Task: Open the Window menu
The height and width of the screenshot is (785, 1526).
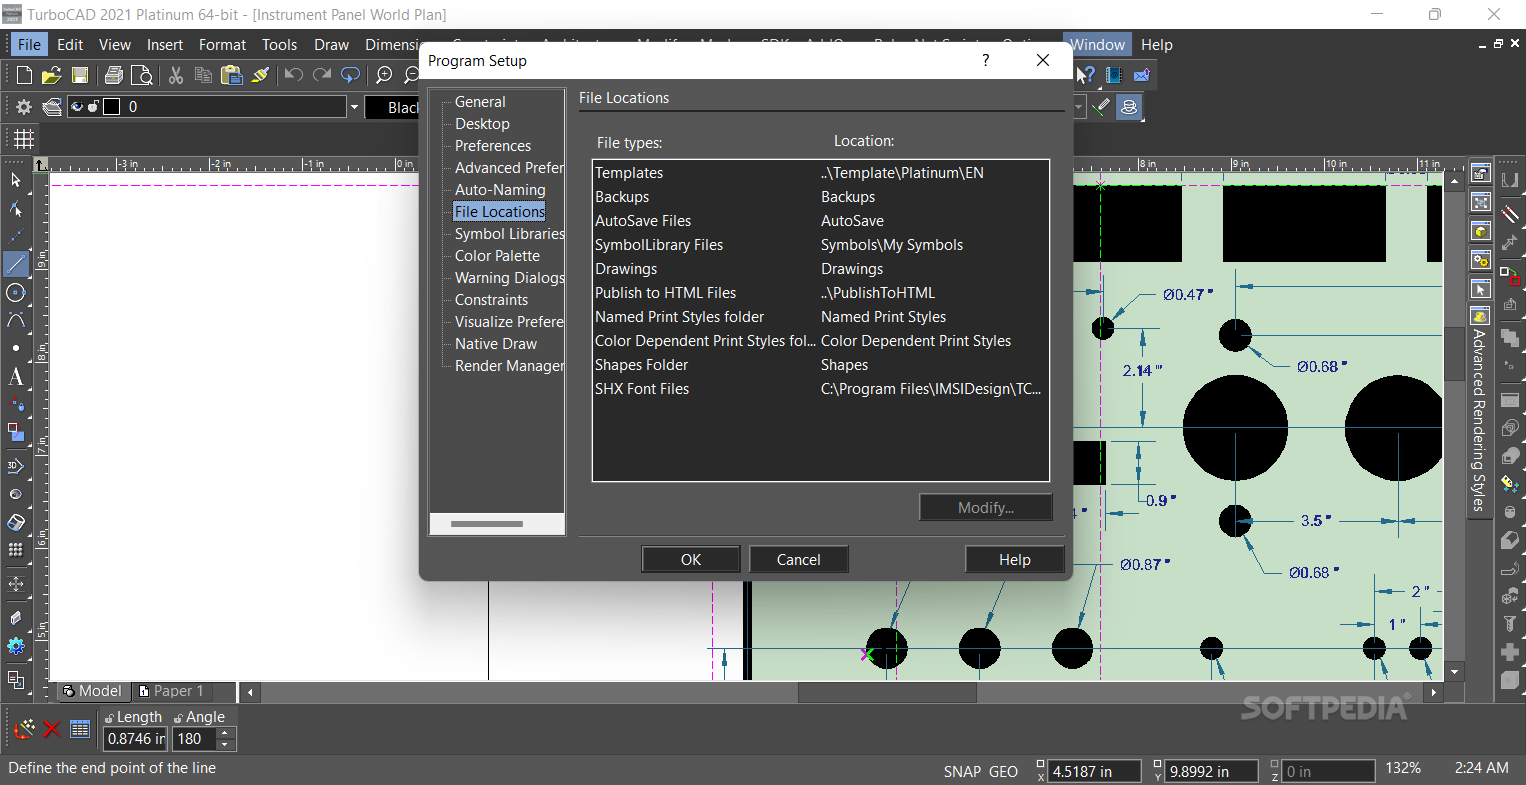Action: 1097,44
